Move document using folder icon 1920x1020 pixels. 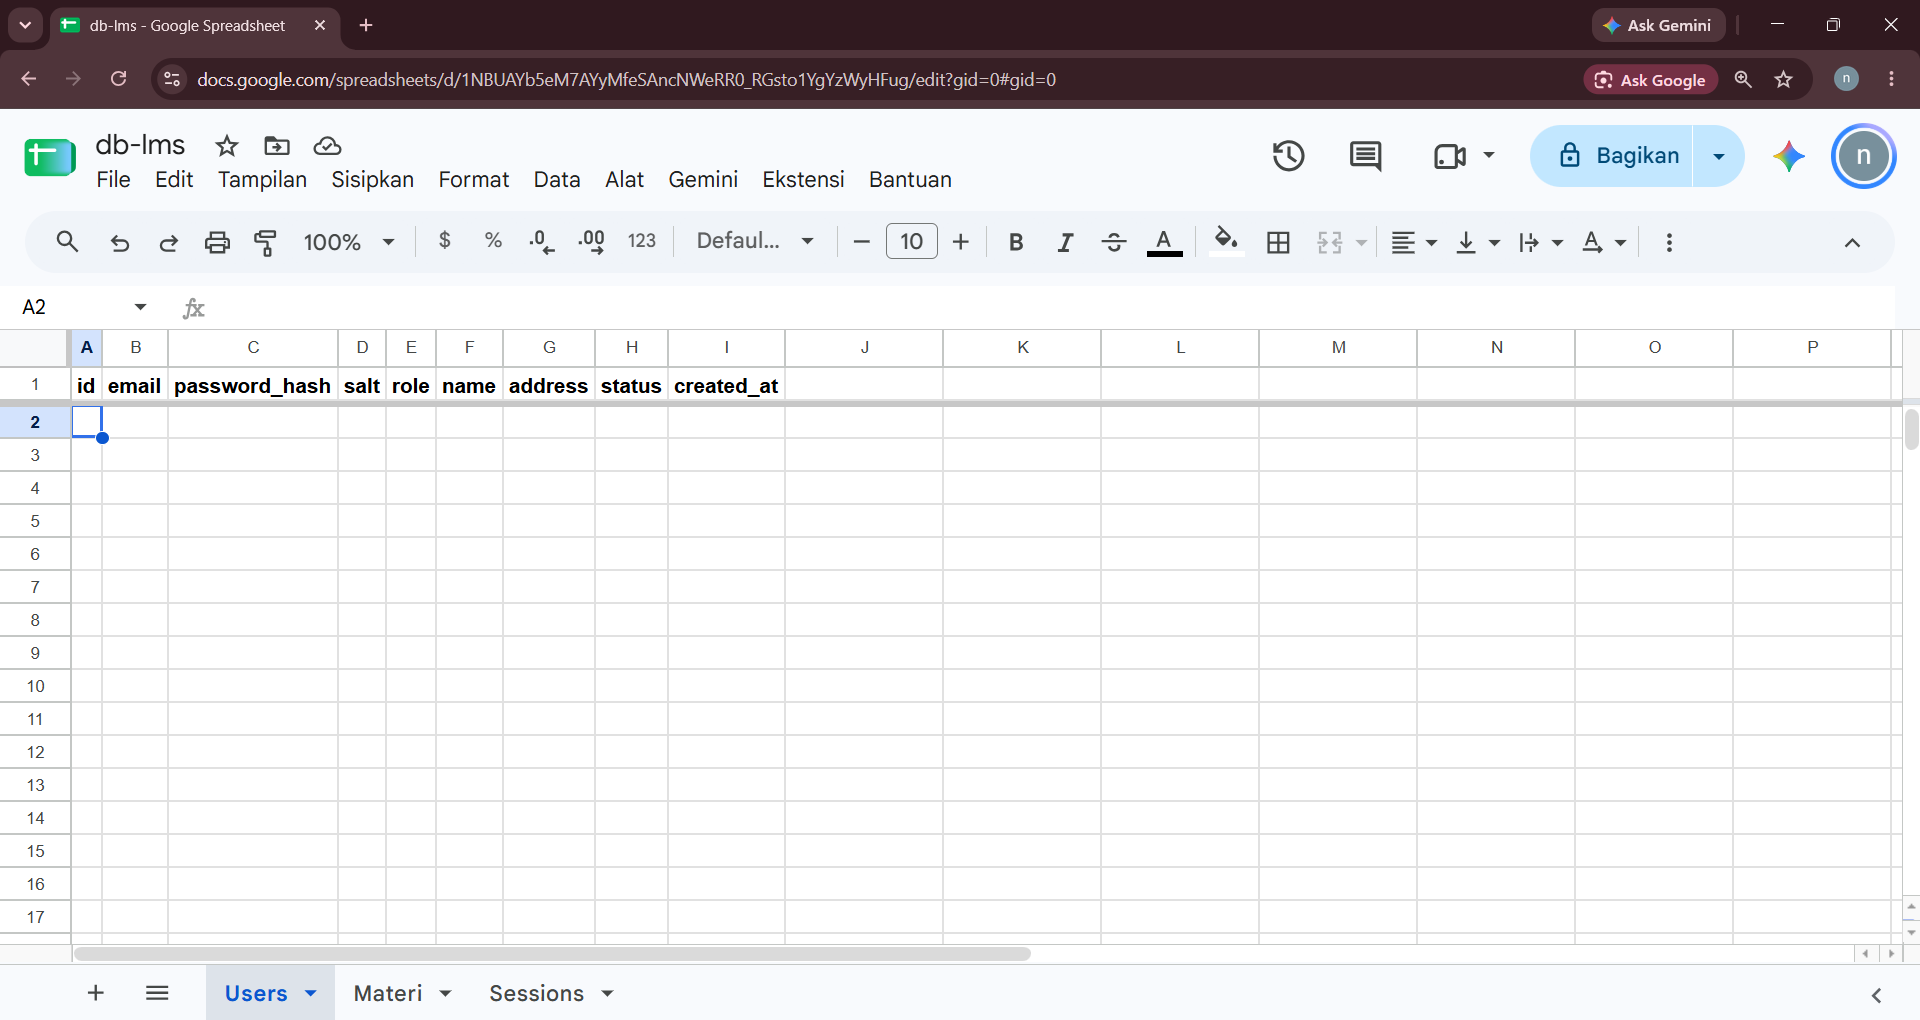277,146
